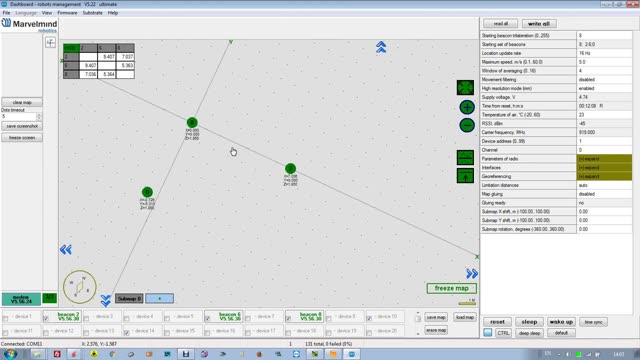Open the red Adobe taskbar icon

(57, 354)
